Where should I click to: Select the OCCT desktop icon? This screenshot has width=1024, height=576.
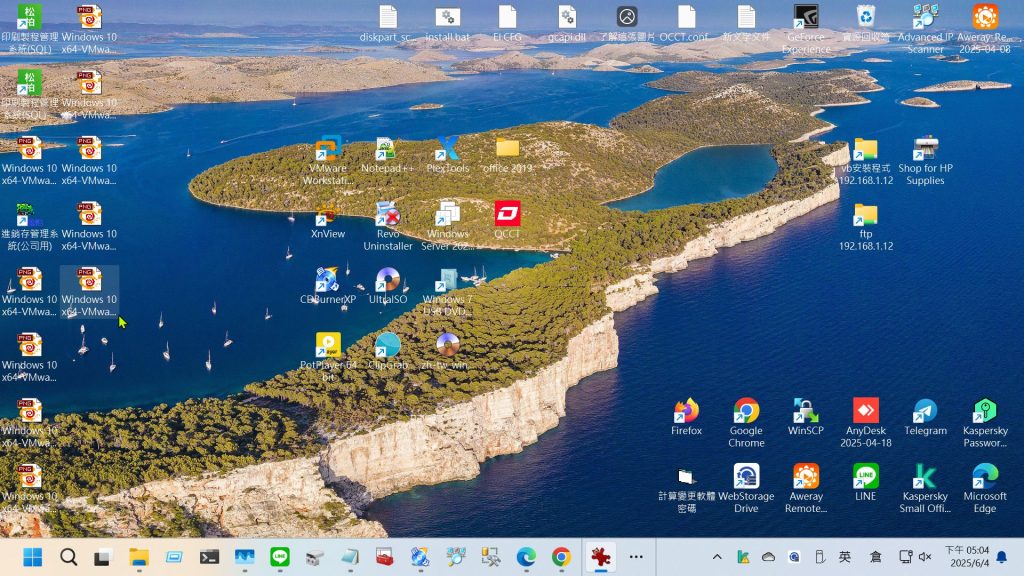pos(507,215)
